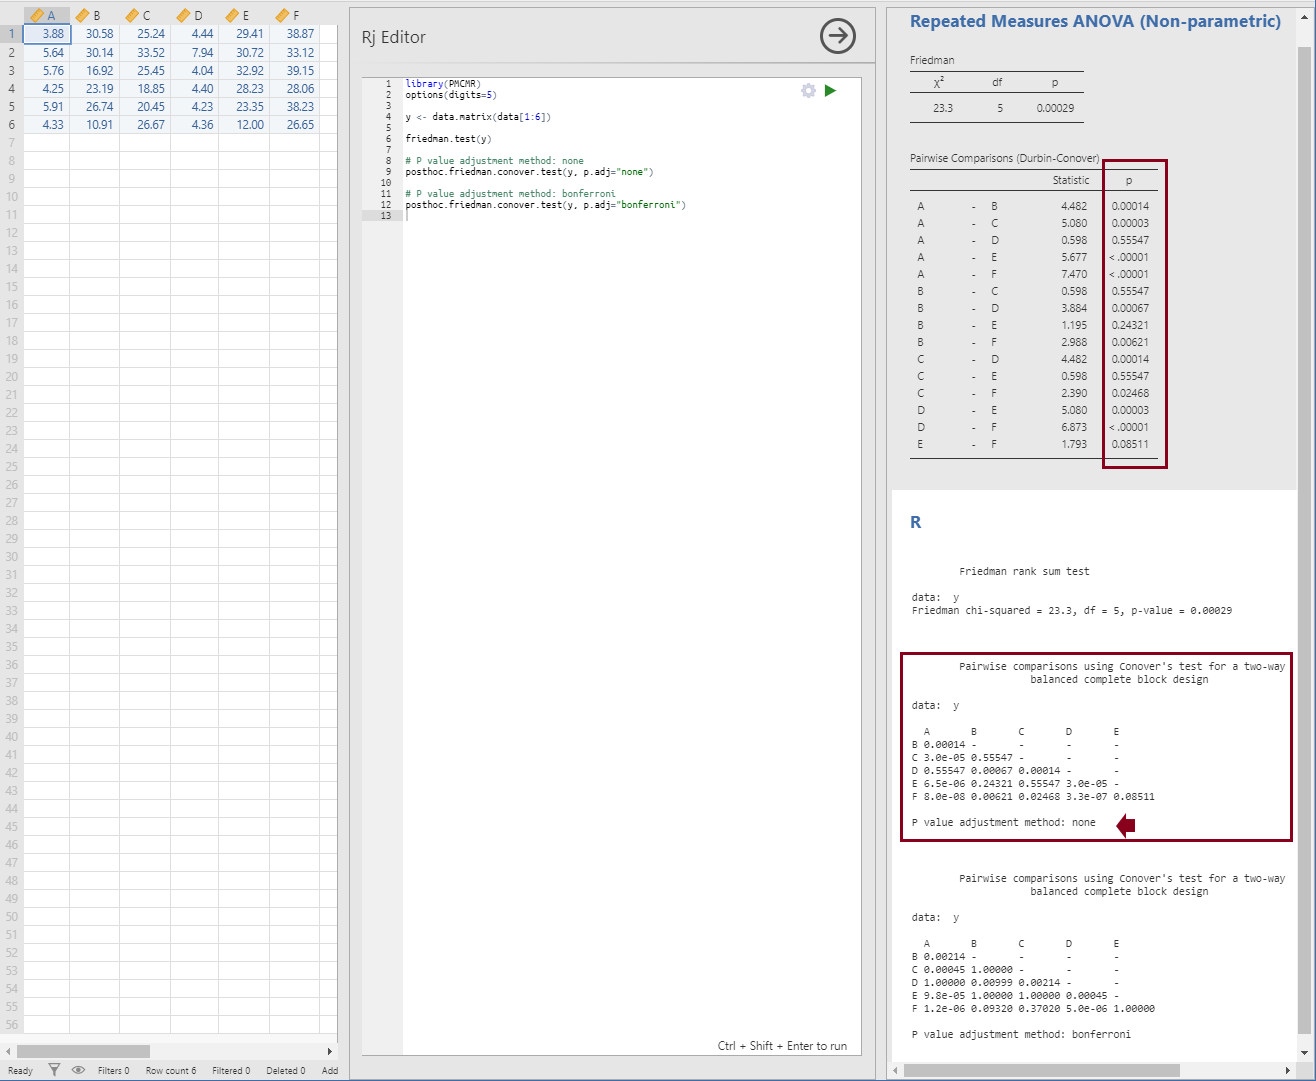Select the column F header
1316x1081 pixels.
coord(294,15)
